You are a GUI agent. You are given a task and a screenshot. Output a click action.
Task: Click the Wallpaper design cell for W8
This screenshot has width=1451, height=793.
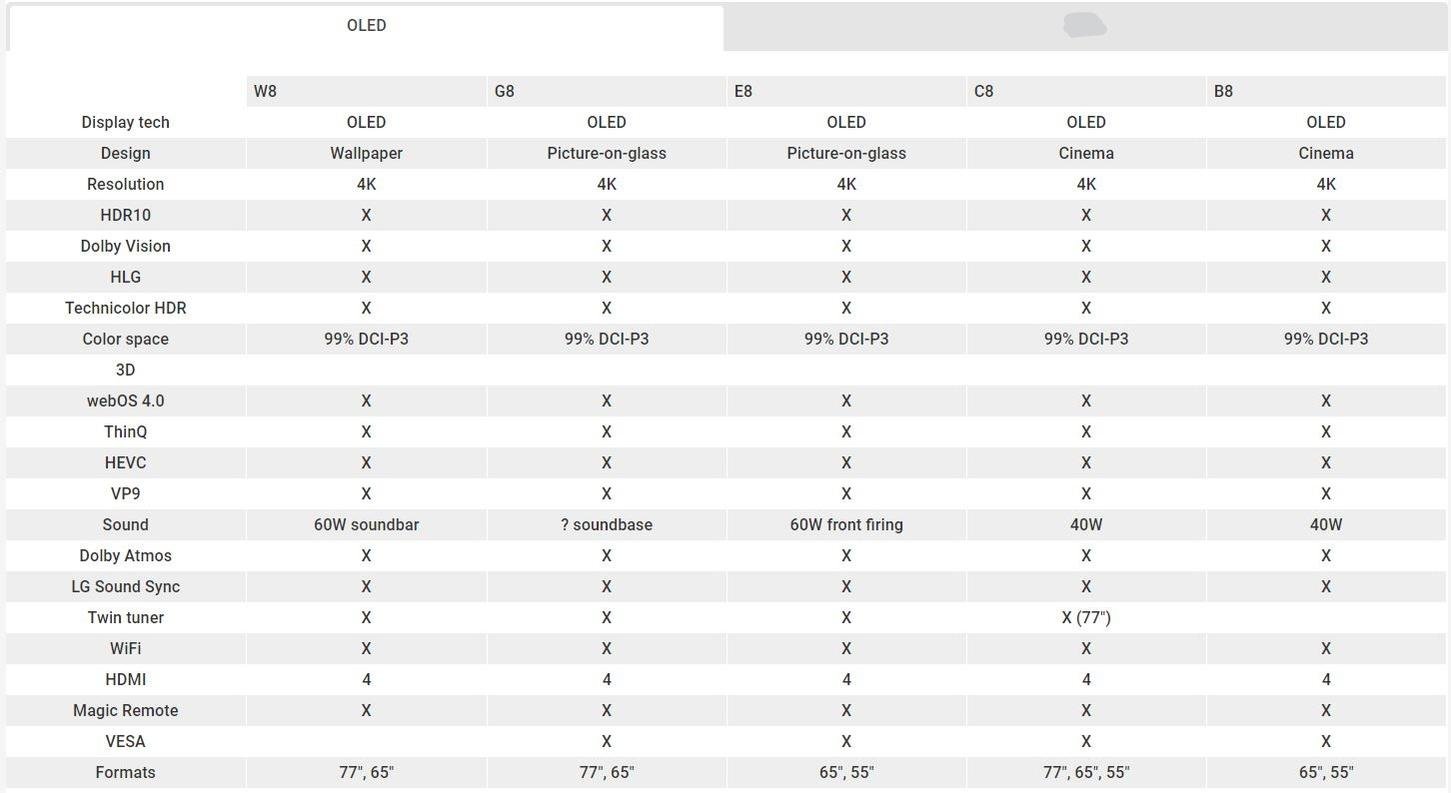366,153
